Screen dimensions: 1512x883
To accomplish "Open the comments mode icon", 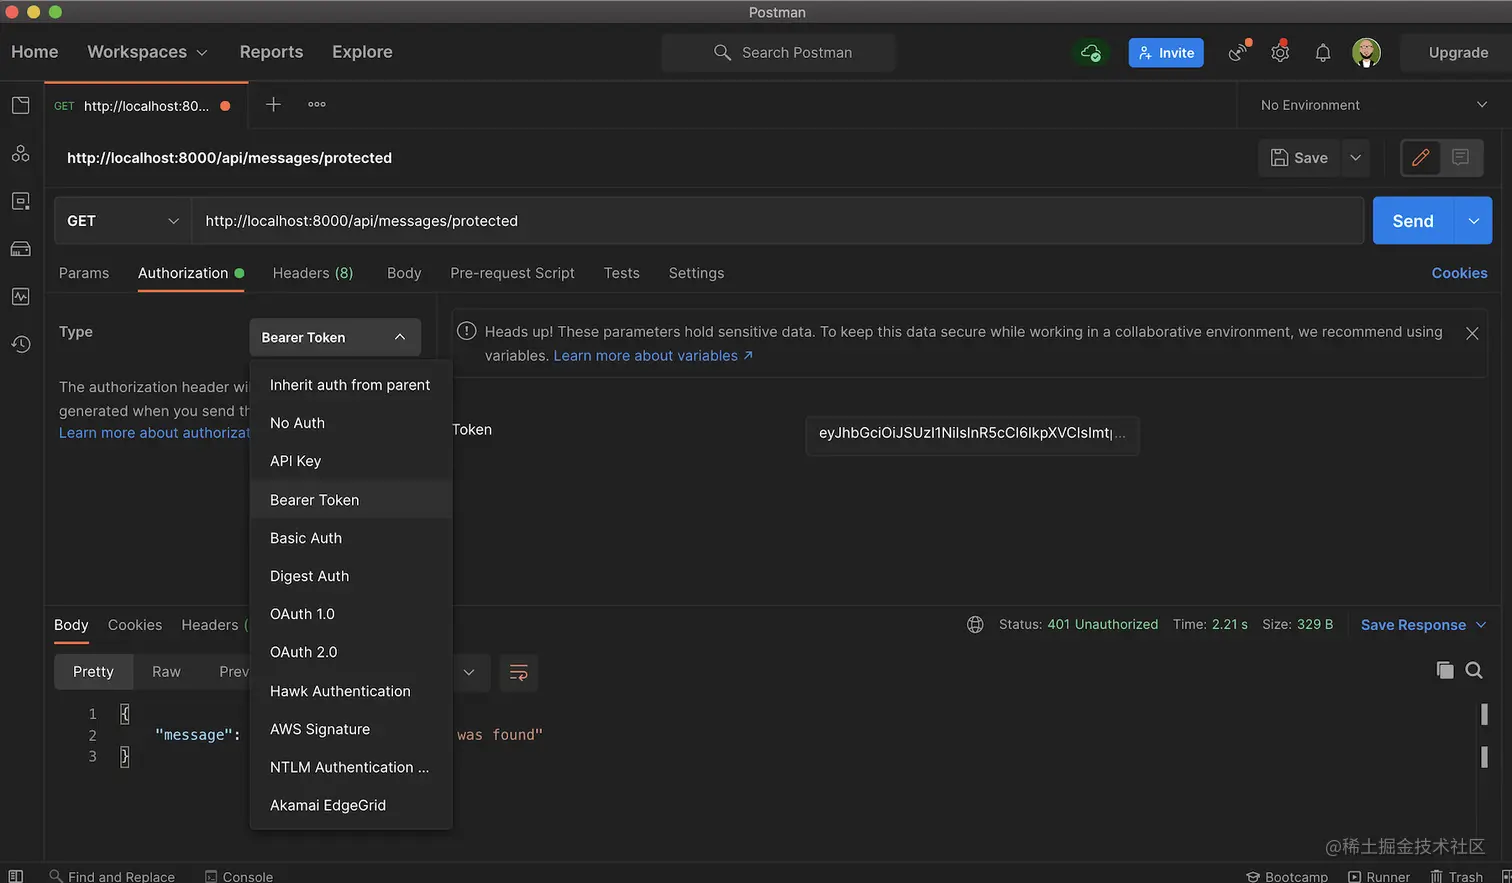I will pyautogui.click(x=1461, y=157).
